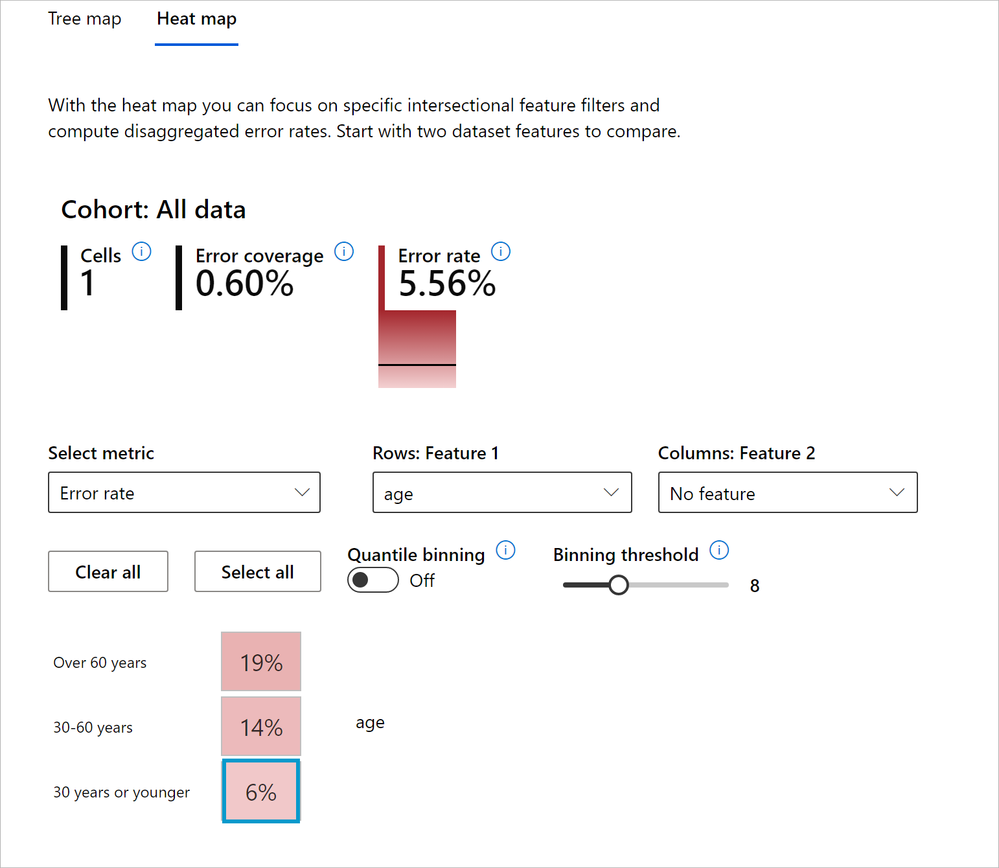Switch to the Tree map tab
Screen dimensions: 999x868
pos(85,19)
